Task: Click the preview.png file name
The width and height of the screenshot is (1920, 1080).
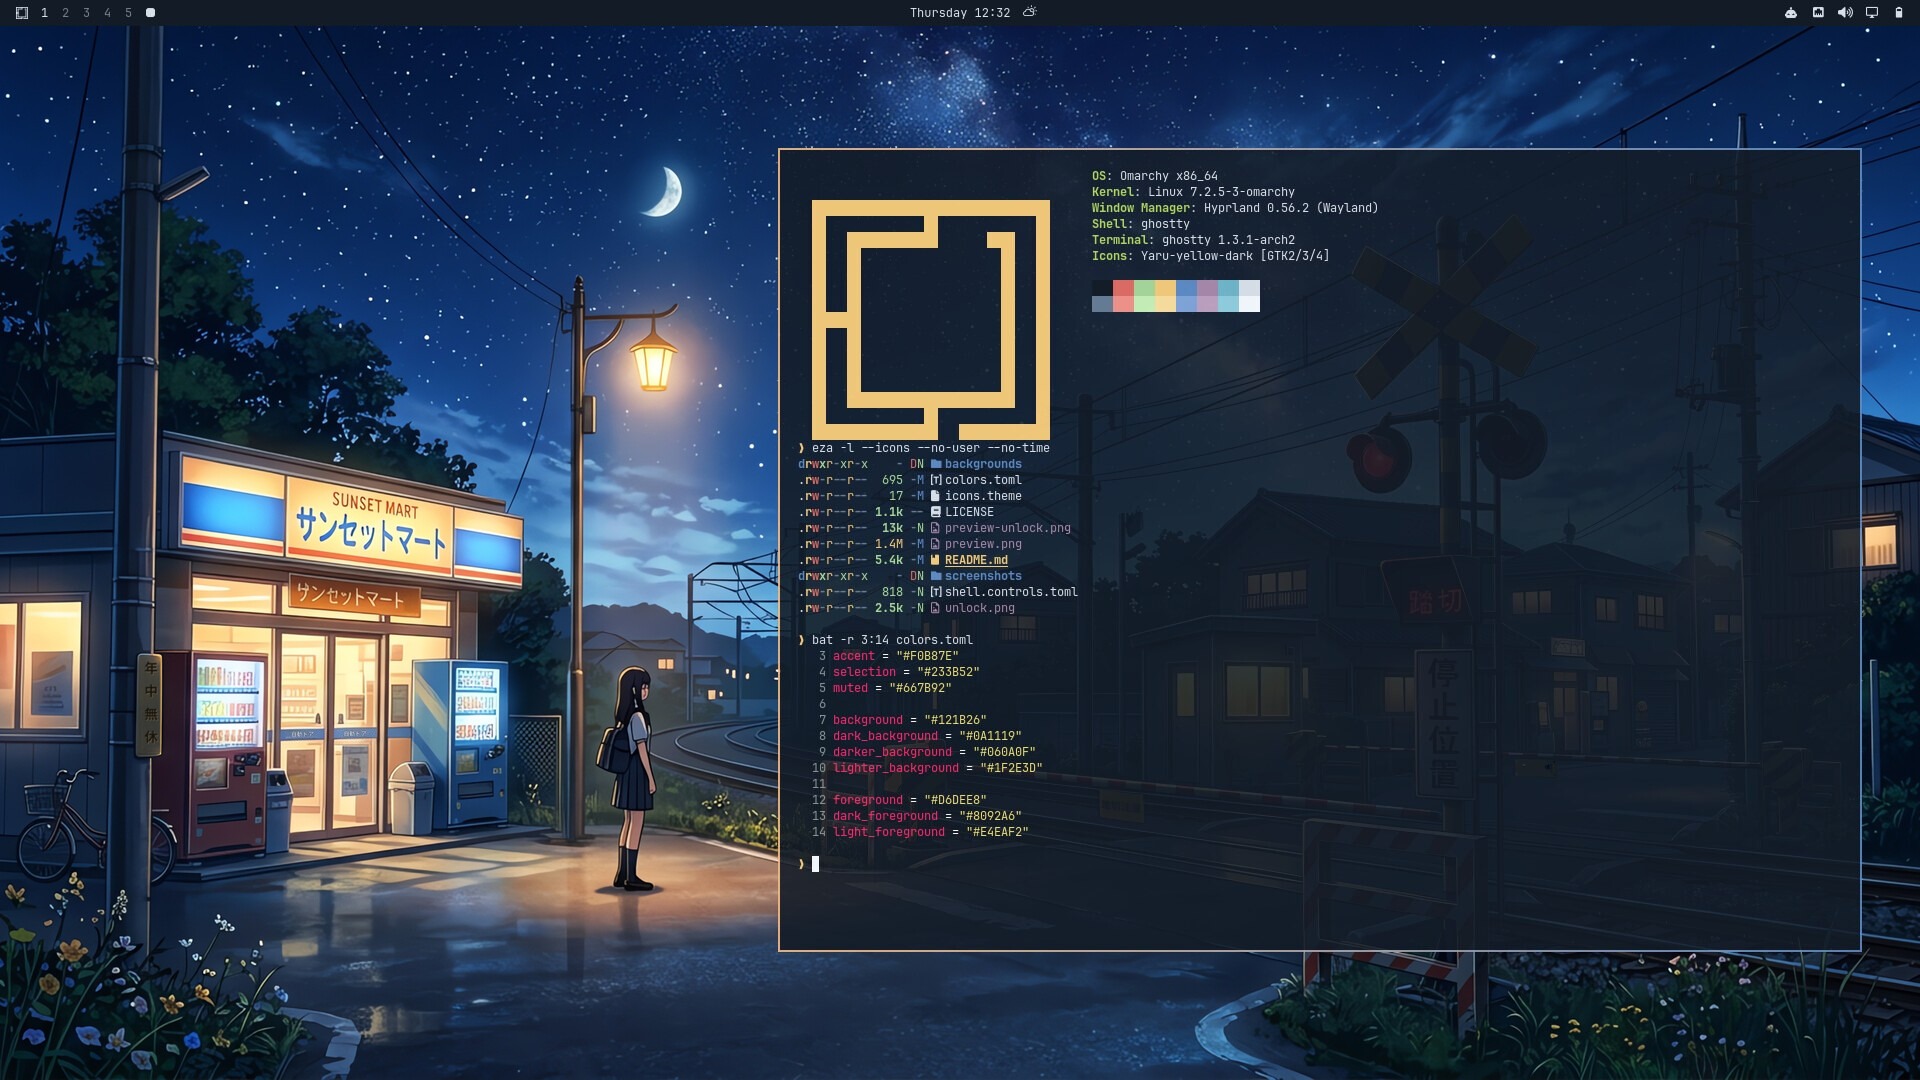Action: click(x=983, y=544)
